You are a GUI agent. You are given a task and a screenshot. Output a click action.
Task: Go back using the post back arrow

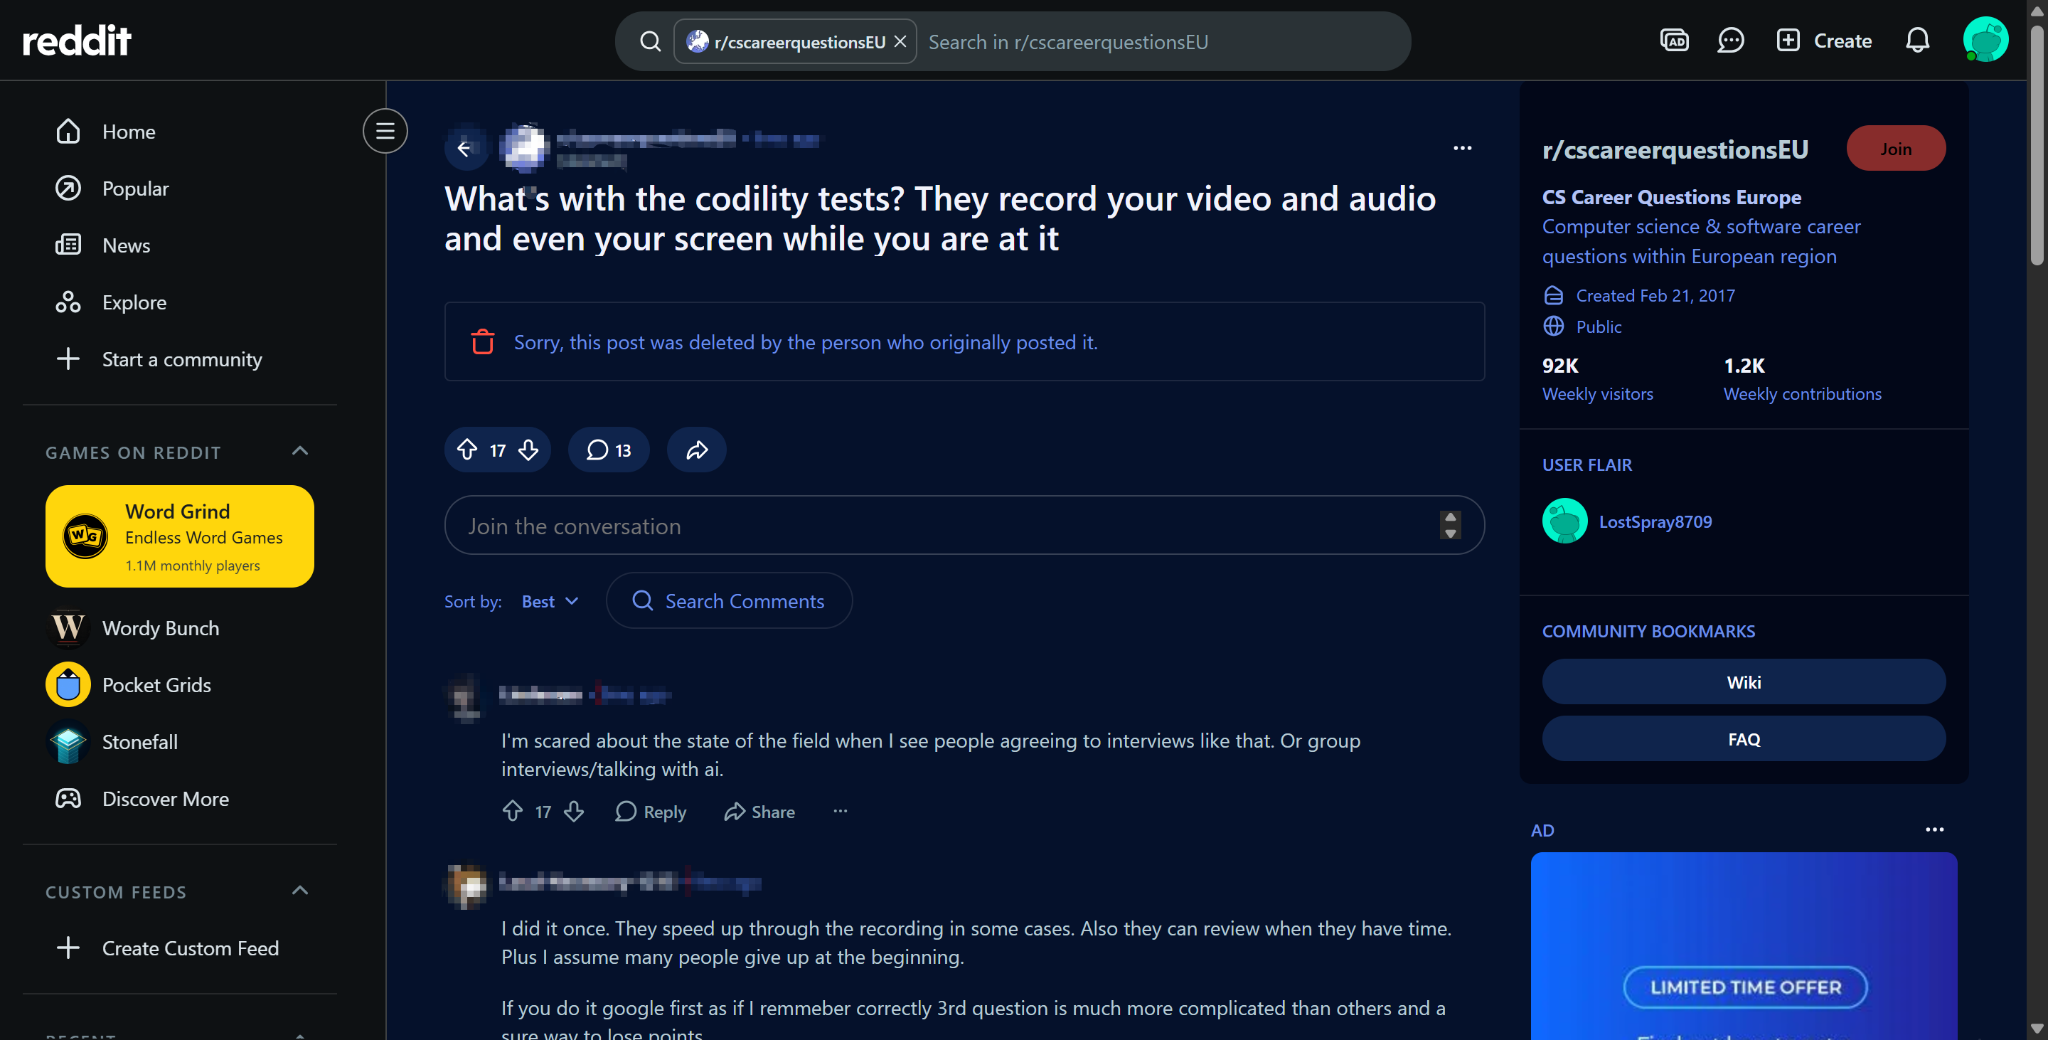[464, 148]
